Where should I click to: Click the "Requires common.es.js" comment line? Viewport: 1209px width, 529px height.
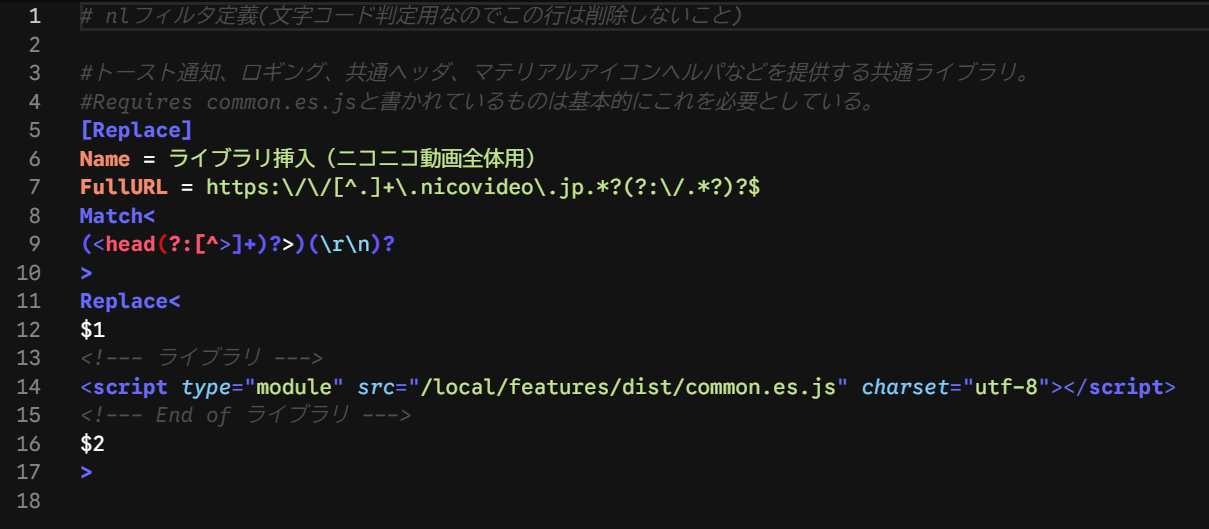pyautogui.click(x=475, y=101)
